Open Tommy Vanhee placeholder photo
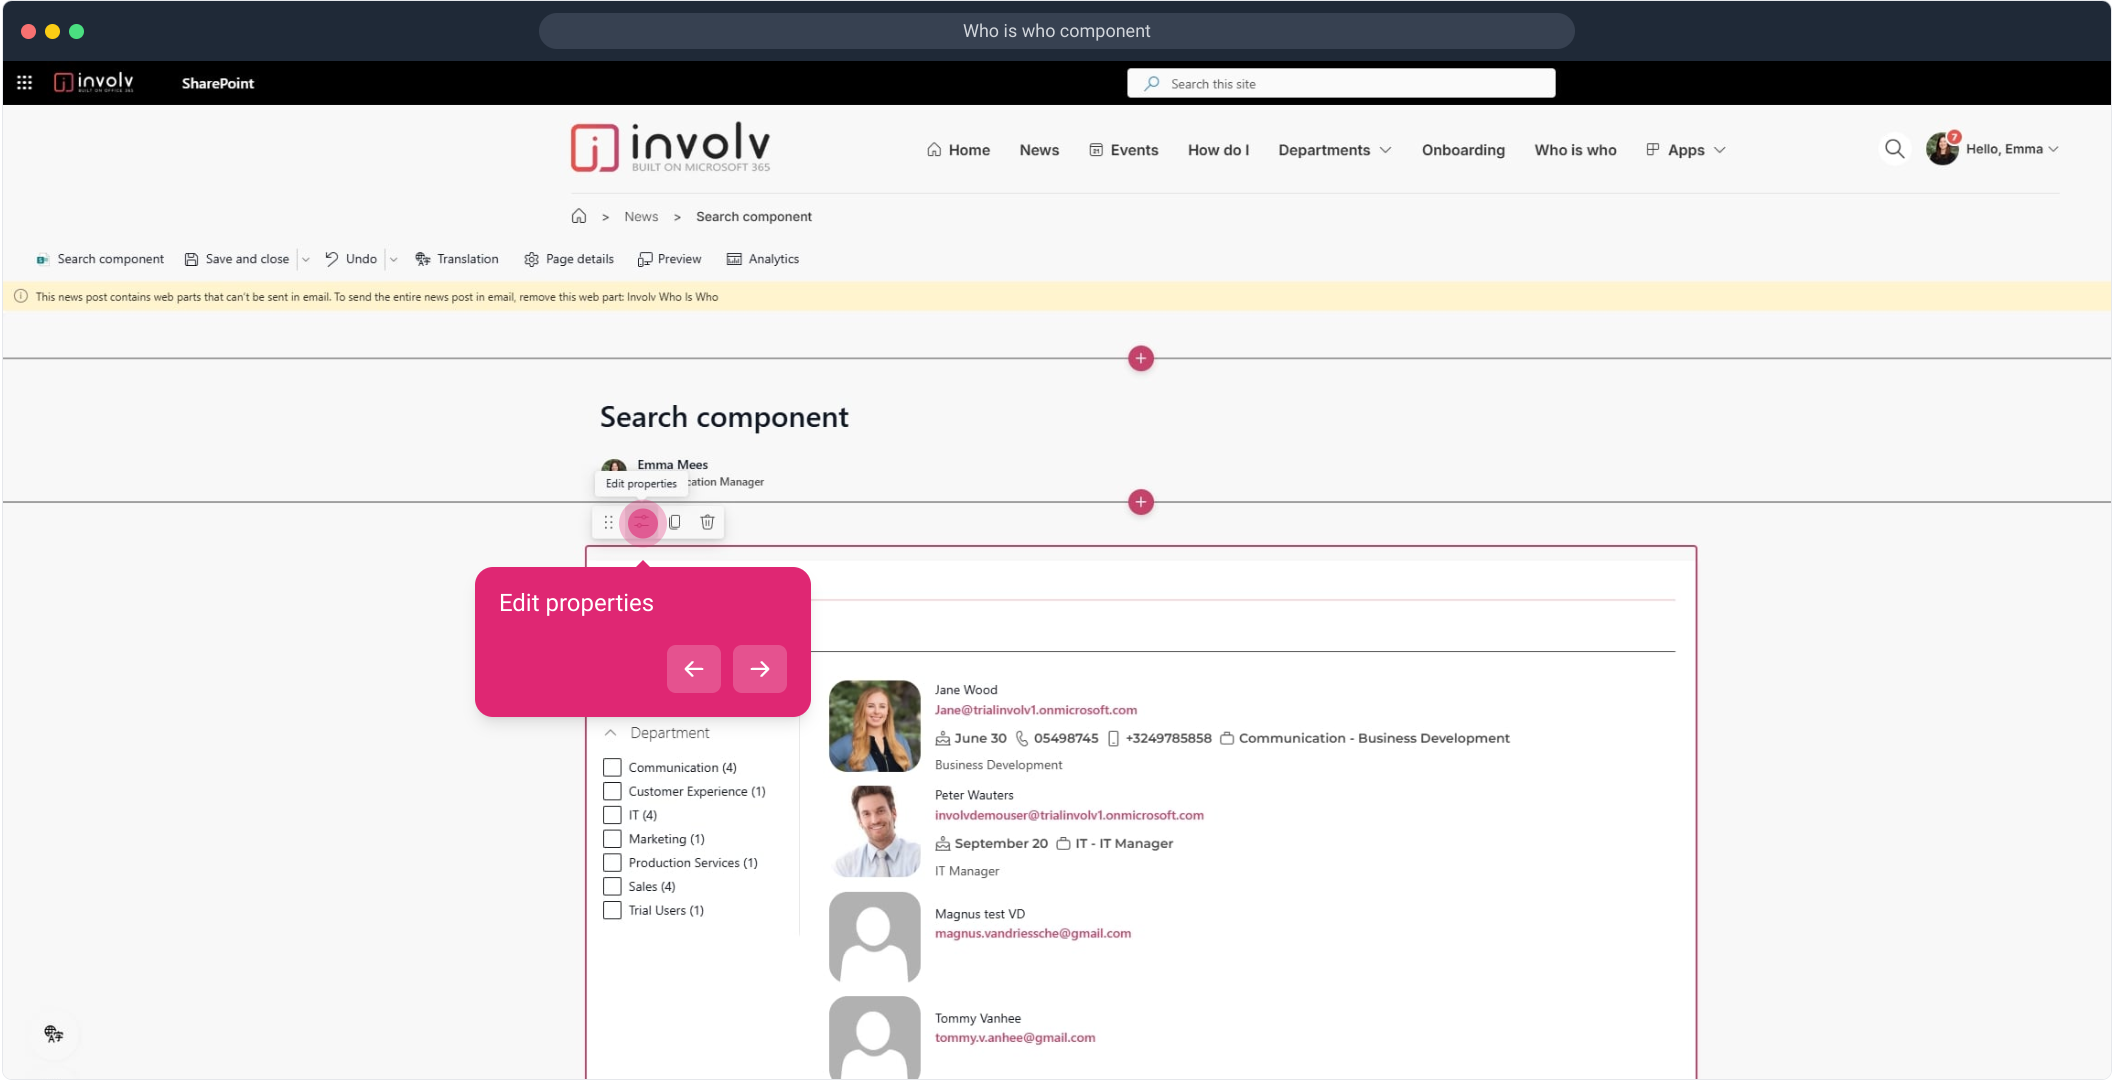Viewport: 2114px width, 1080px height. tap(875, 1037)
